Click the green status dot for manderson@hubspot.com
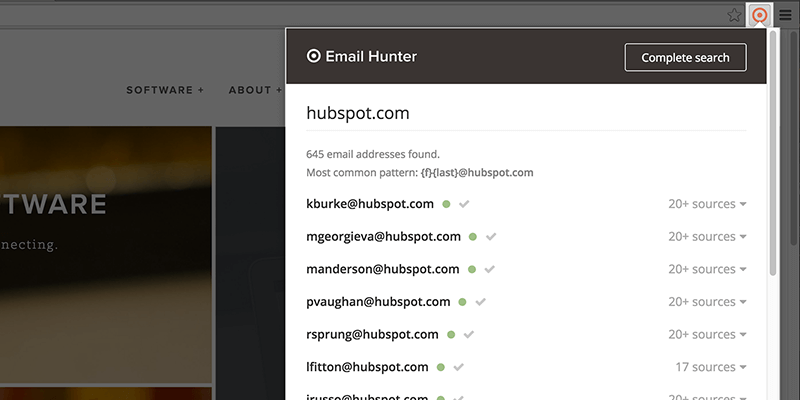The height and width of the screenshot is (400, 800). [x=472, y=269]
